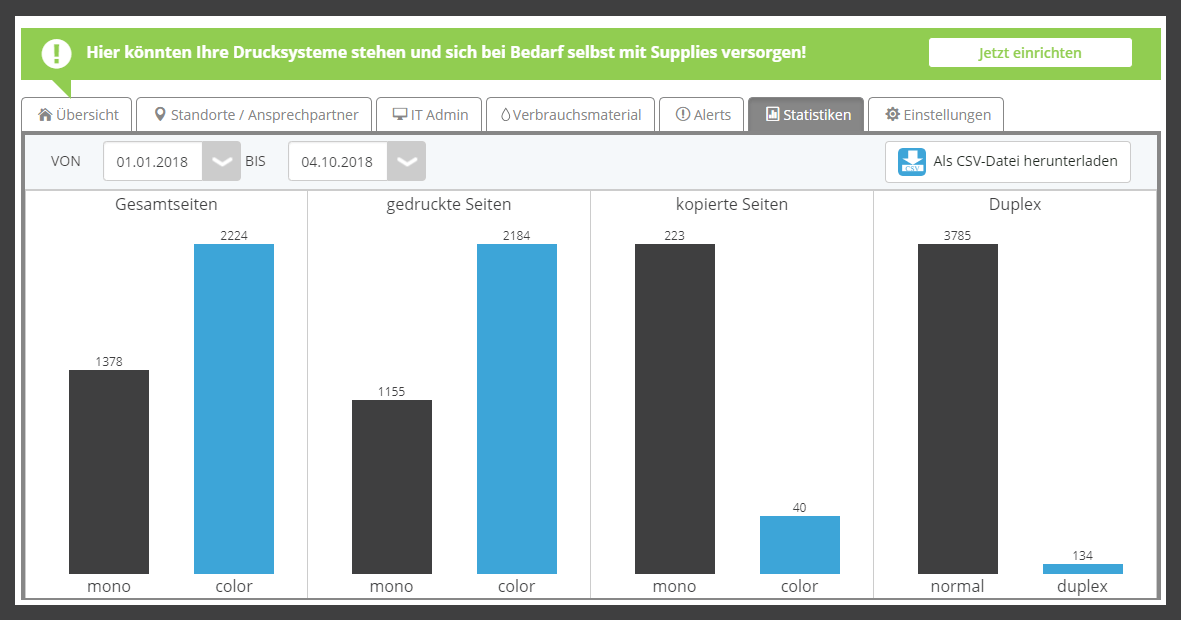The height and width of the screenshot is (620, 1181).
Task: Click the kopierte Seiten color bar
Action: point(800,545)
